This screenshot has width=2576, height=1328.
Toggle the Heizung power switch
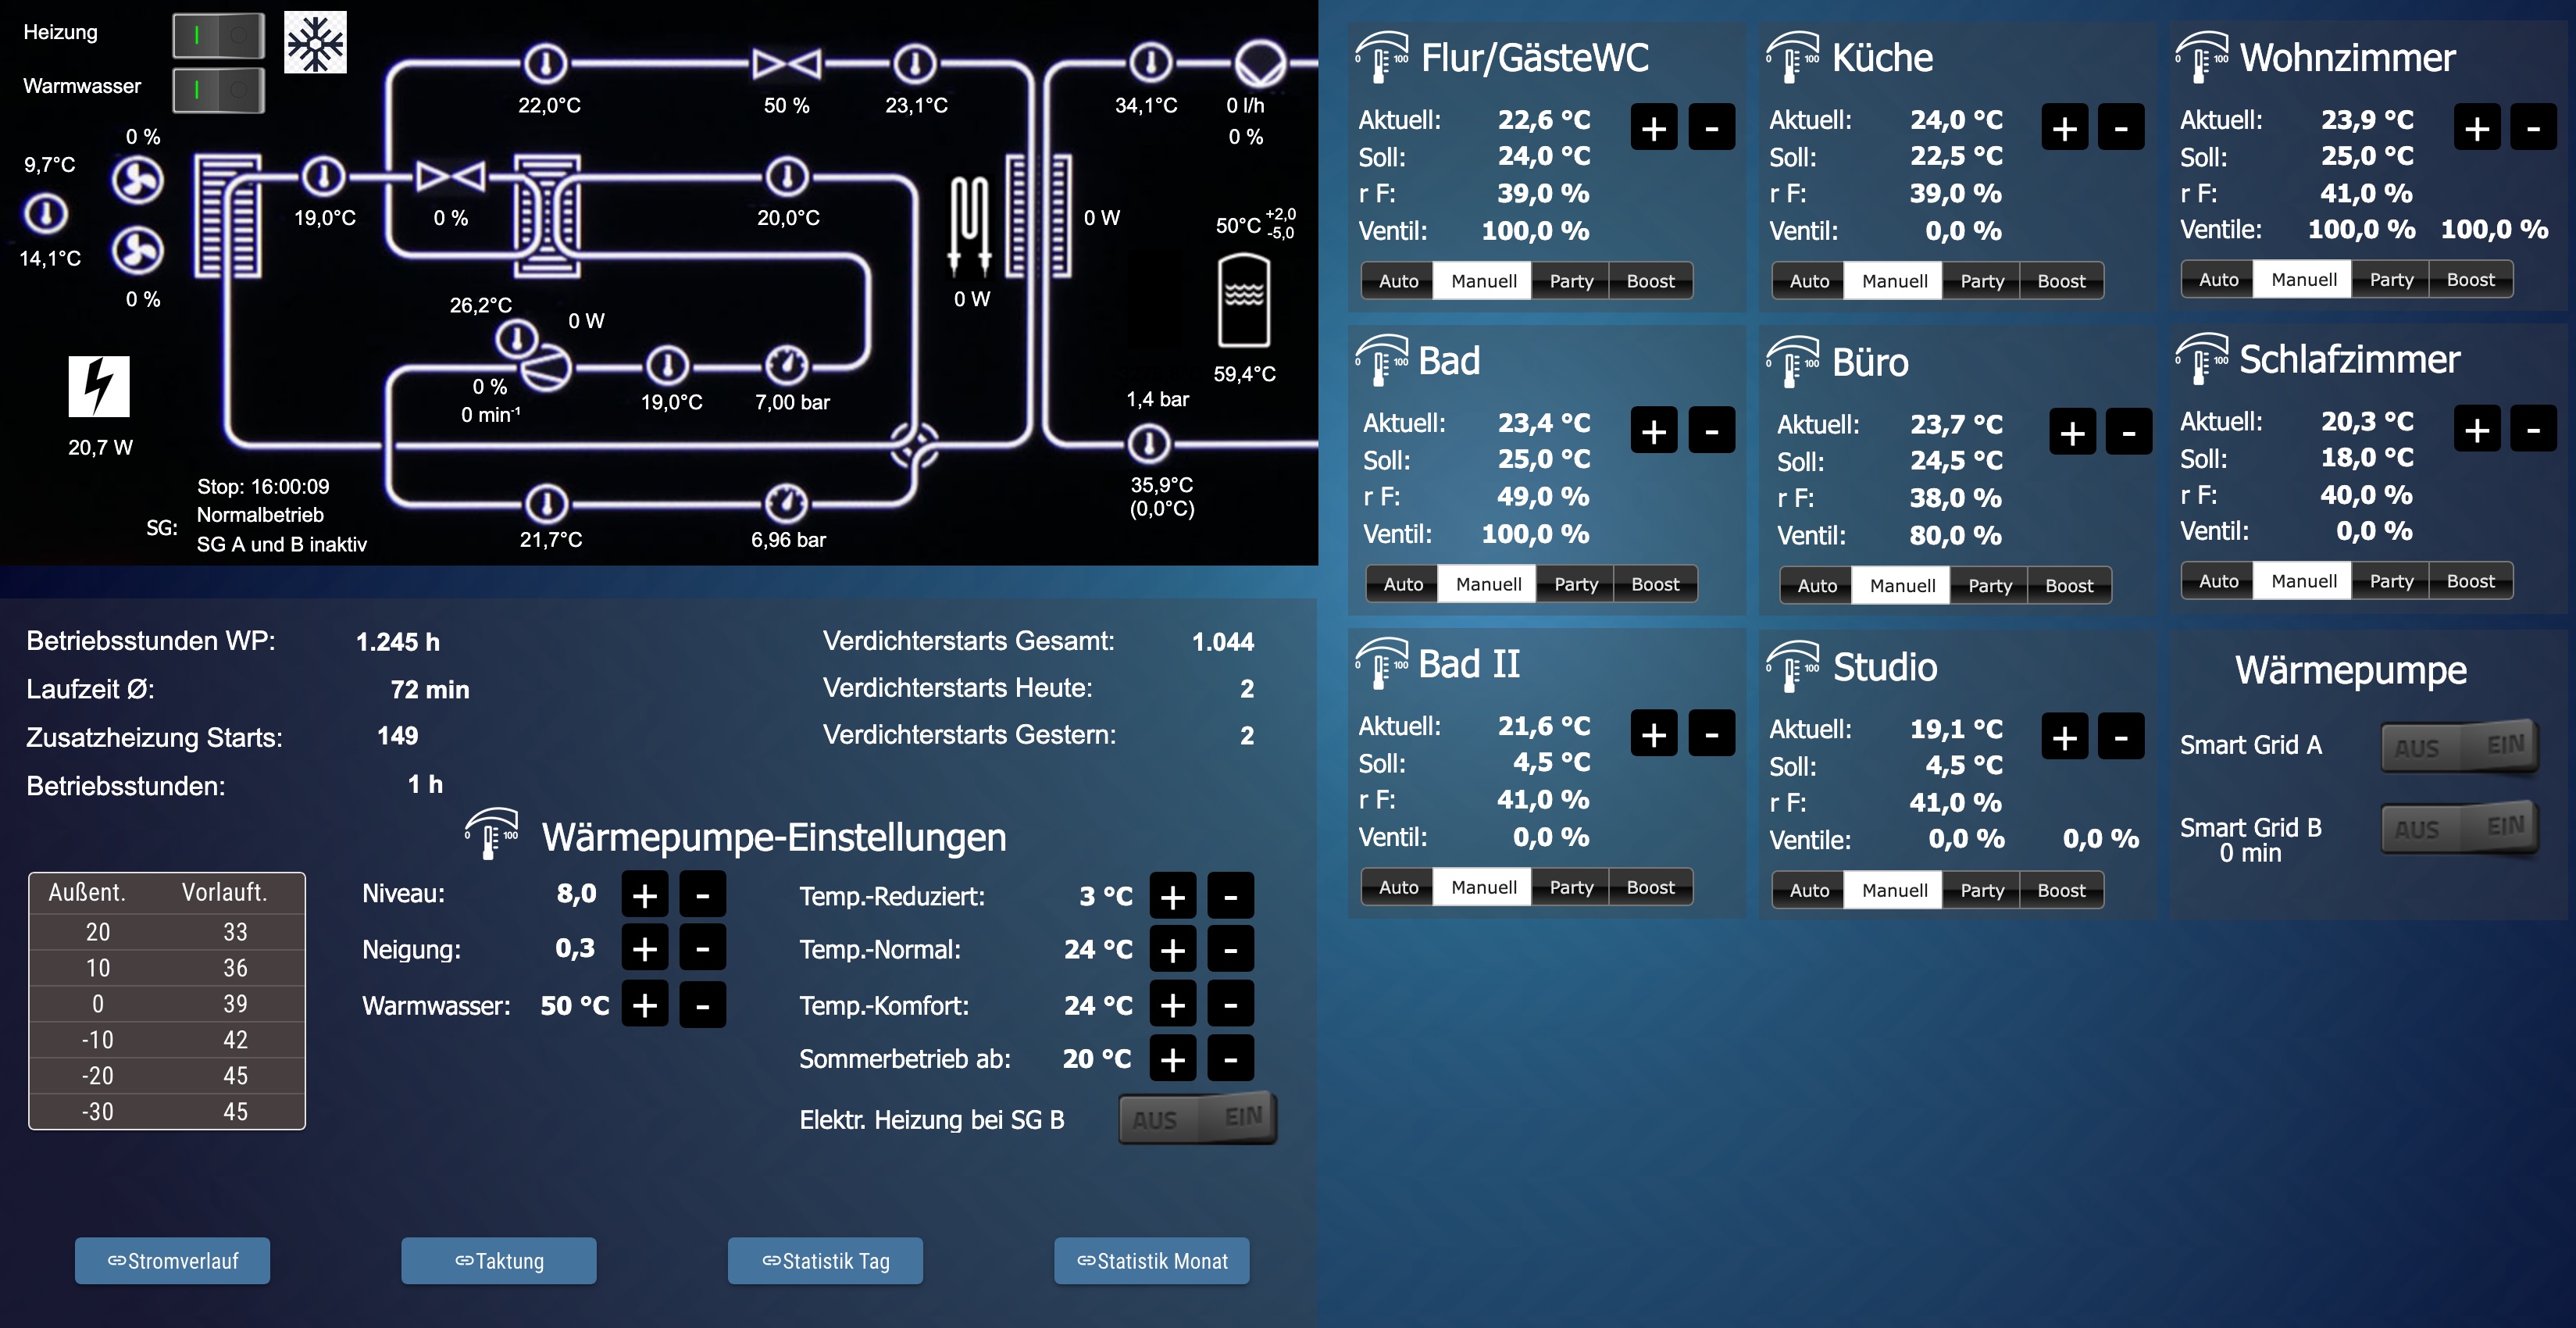tap(218, 35)
